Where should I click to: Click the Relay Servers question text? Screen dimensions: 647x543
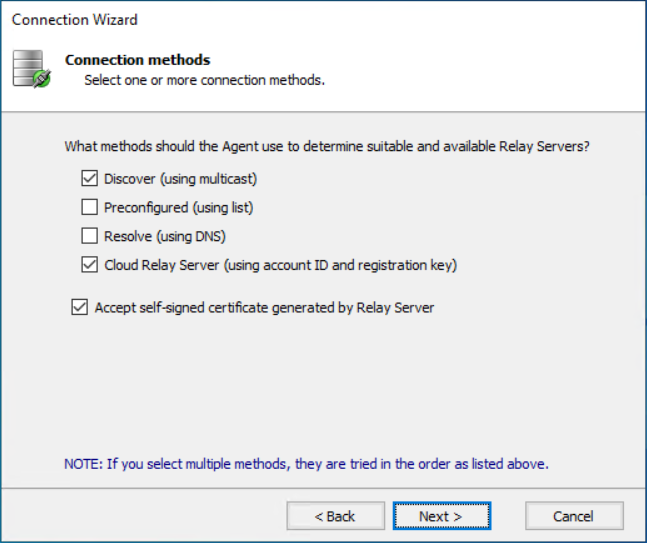tap(327, 146)
